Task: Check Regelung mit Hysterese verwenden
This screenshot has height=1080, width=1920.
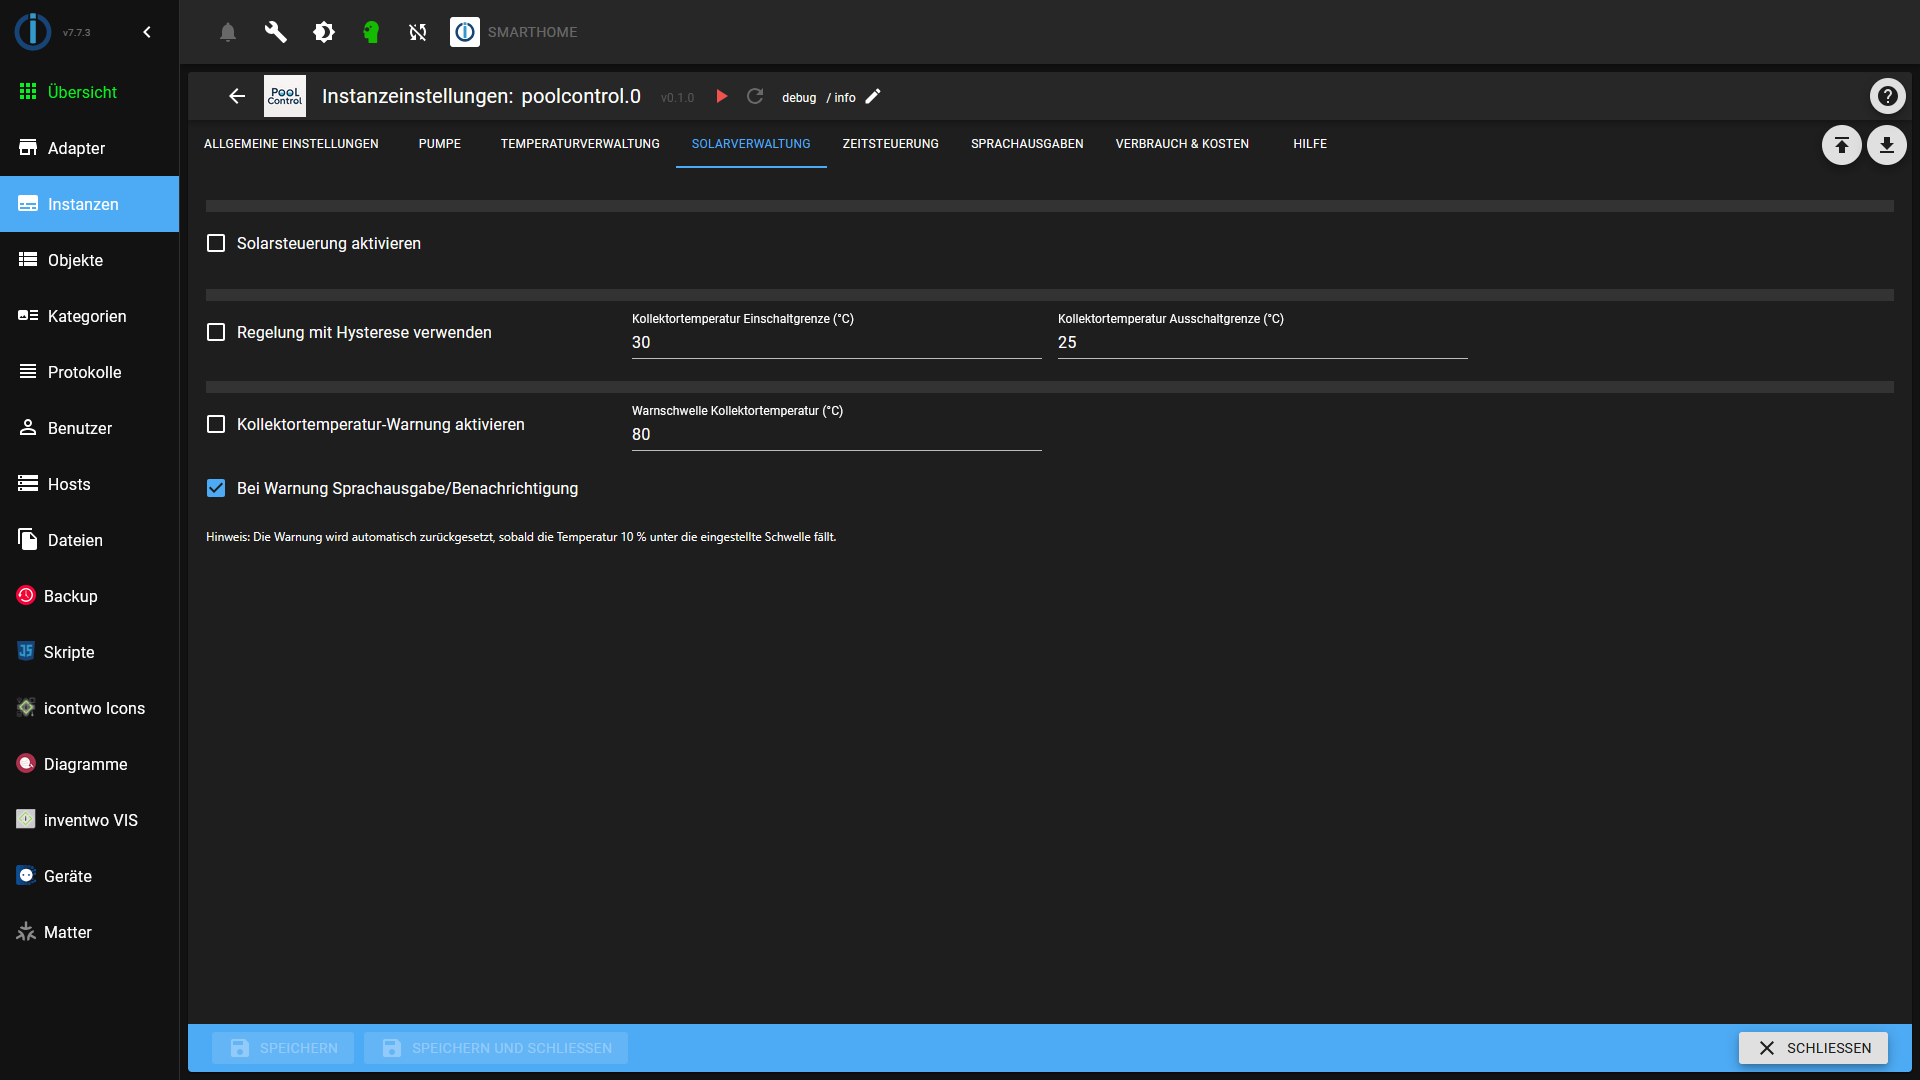Action: (x=216, y=332)
